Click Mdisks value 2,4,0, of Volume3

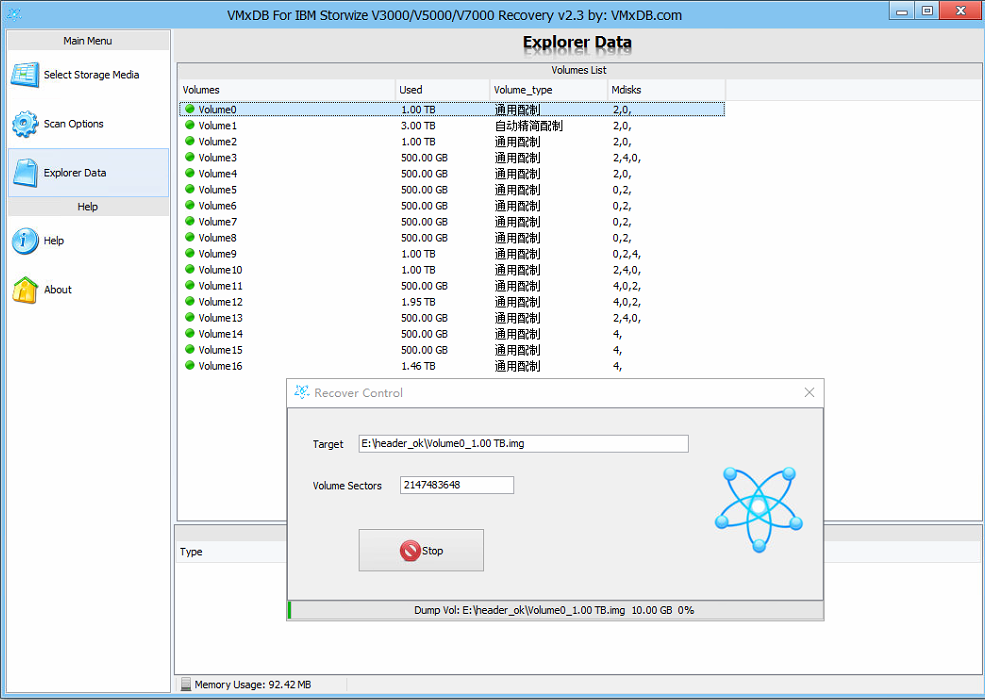[627, 158]
